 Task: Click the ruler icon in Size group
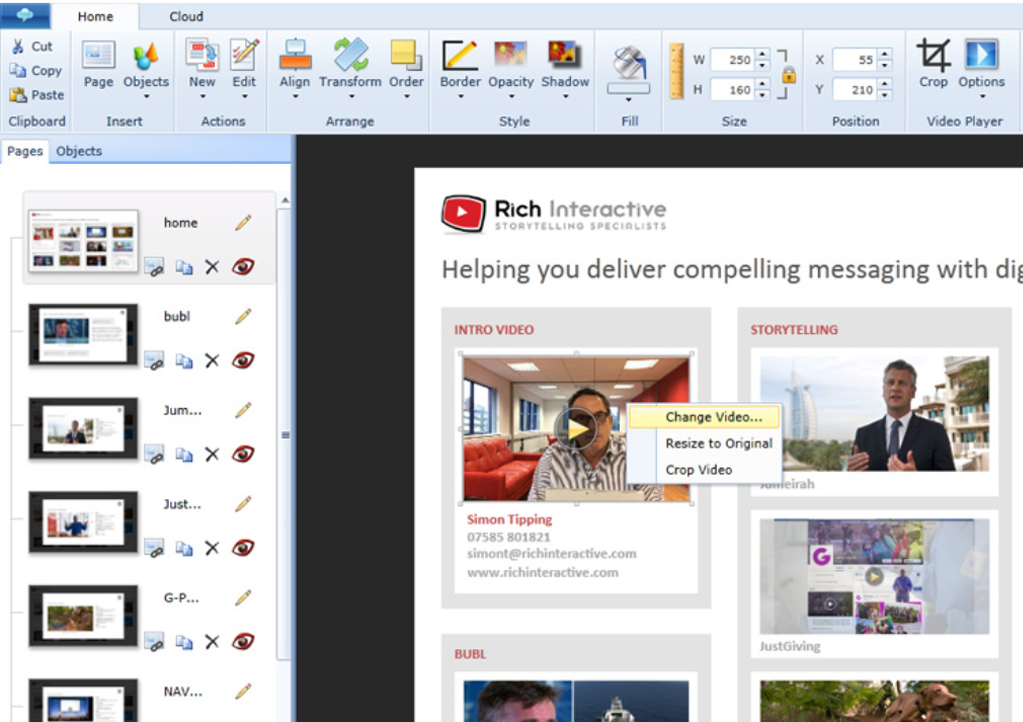677,71
